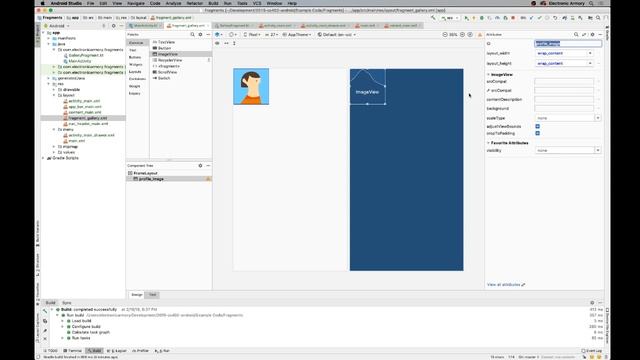
Task: Collapse the Favorite Attributes section
Action: tap(488, 143)
